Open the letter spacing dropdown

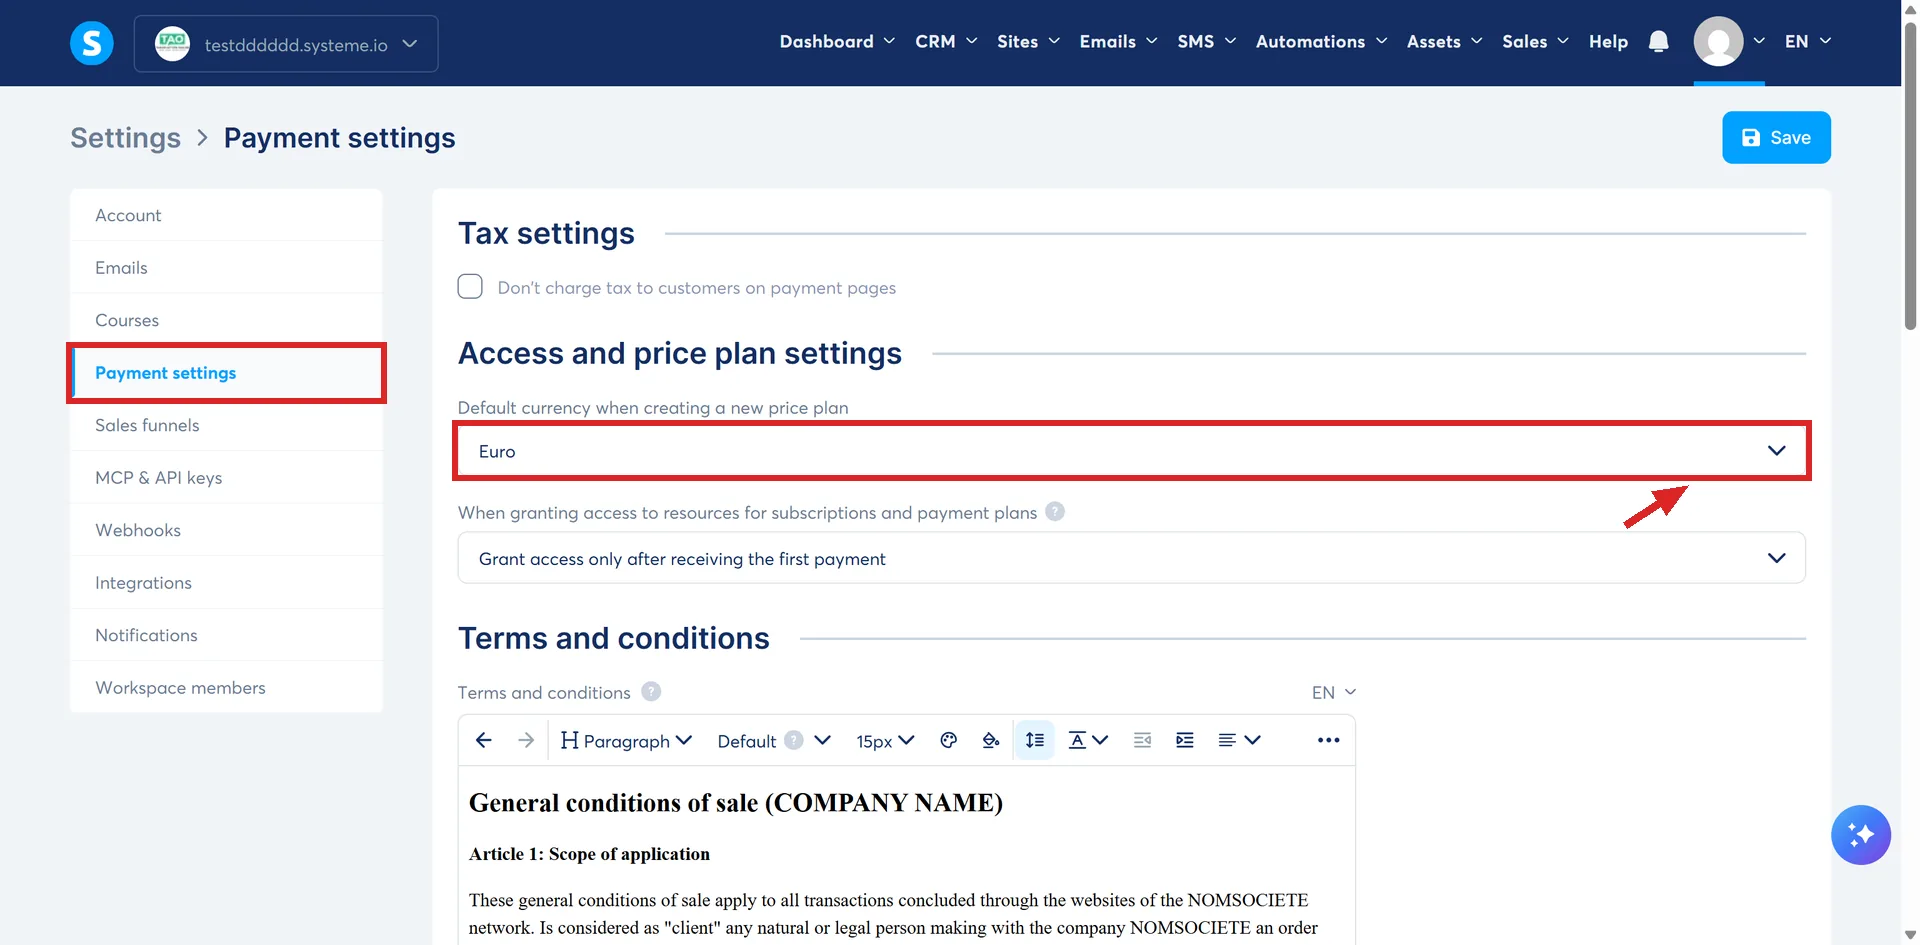tap(1088, 740)
